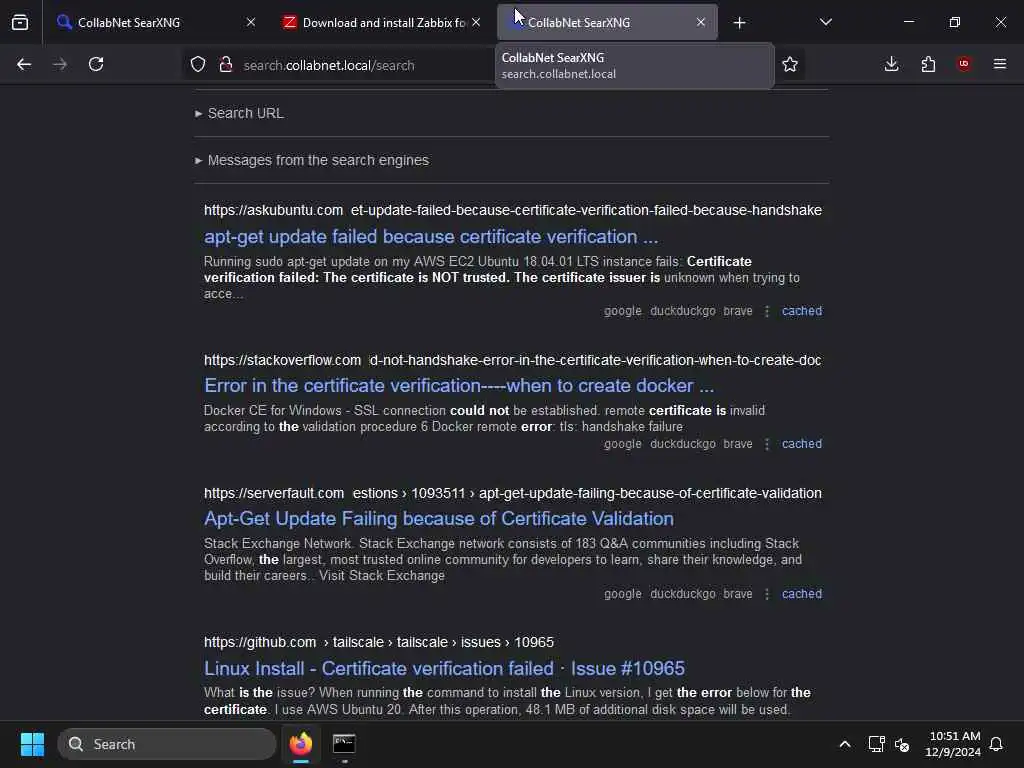
Task: Open uBlock Origin extension icon
Action: coord(964,64)
